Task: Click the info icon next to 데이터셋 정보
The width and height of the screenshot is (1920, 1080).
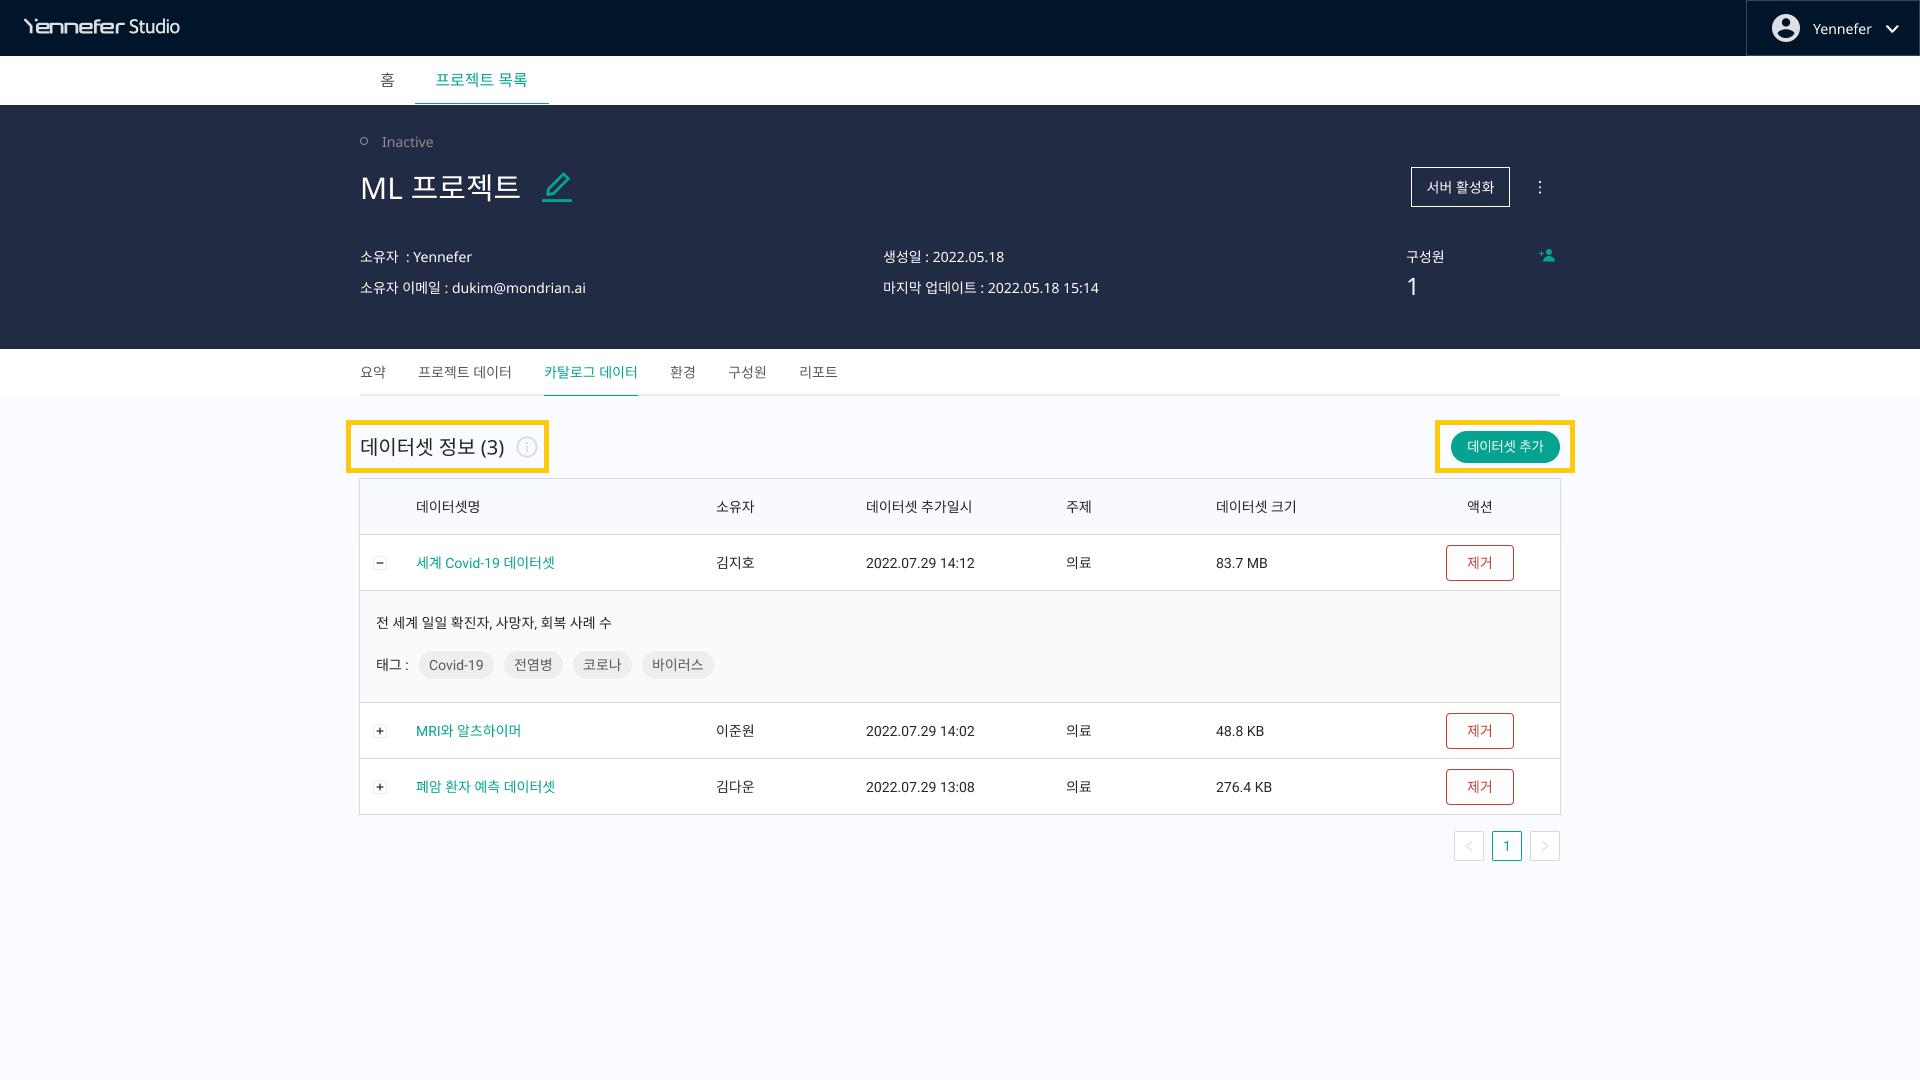Action: pyautogui.click(x=527, y=447)
